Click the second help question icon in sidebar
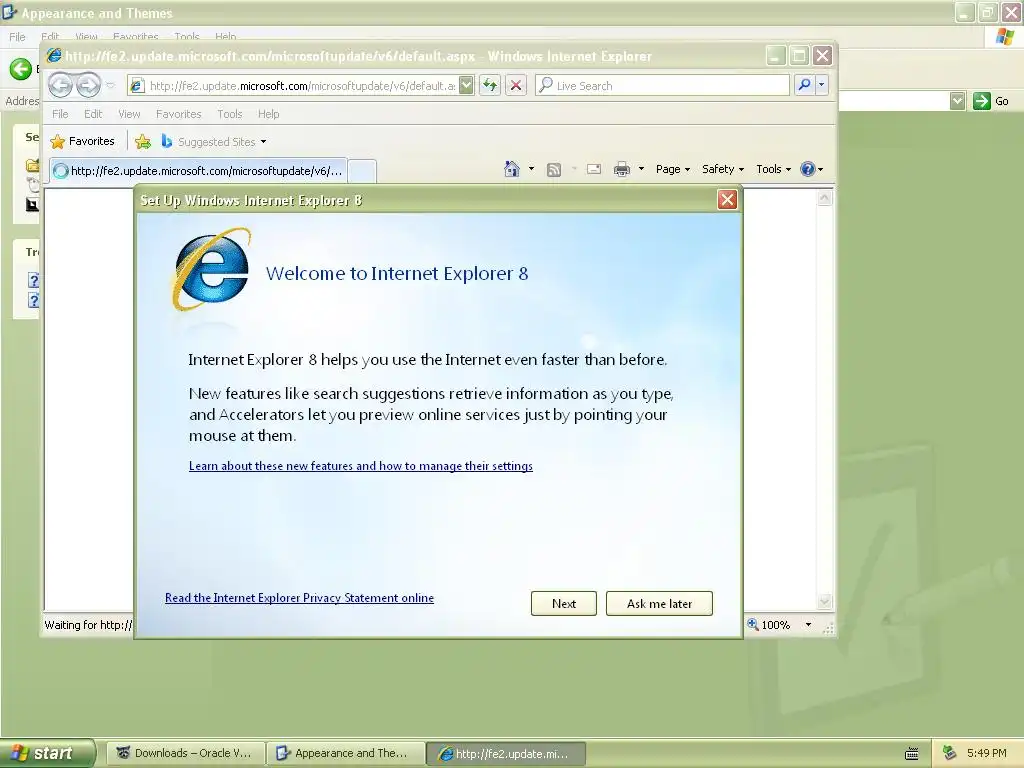This screenshot has width=1024, height=768. tap(33, 300)
